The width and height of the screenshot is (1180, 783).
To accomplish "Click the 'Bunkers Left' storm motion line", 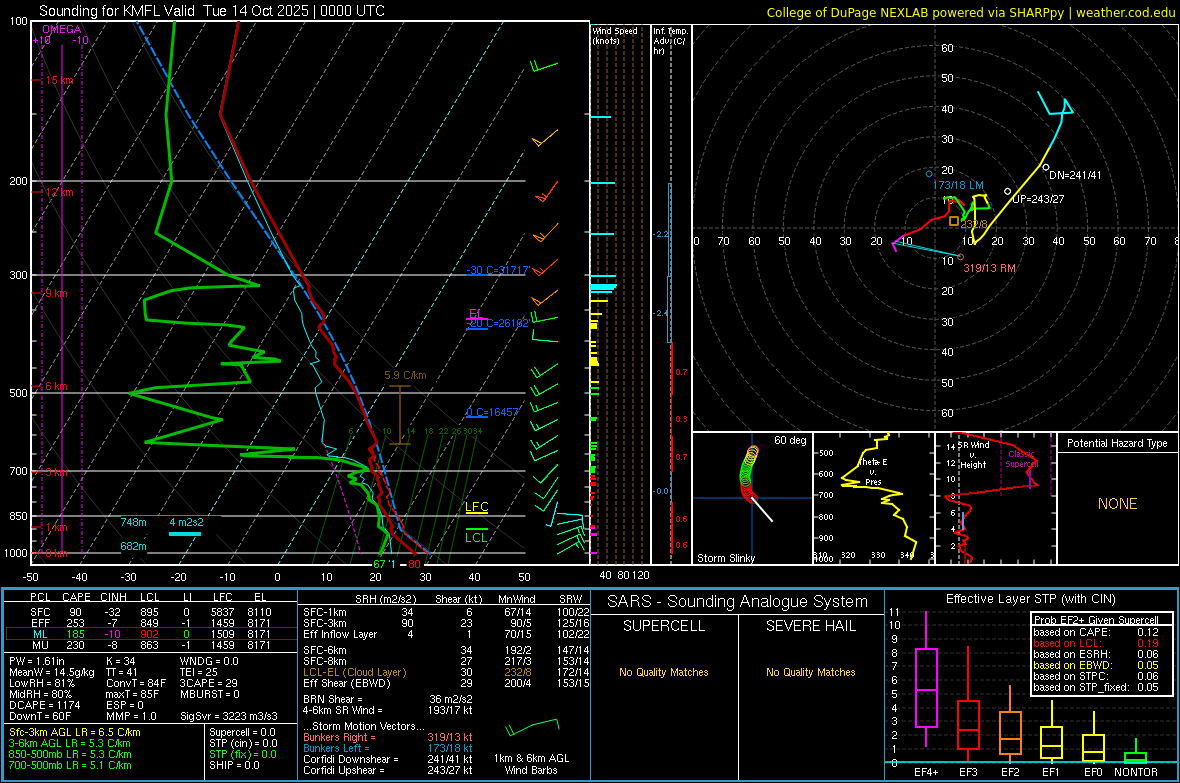I will (x=388, y=748).
